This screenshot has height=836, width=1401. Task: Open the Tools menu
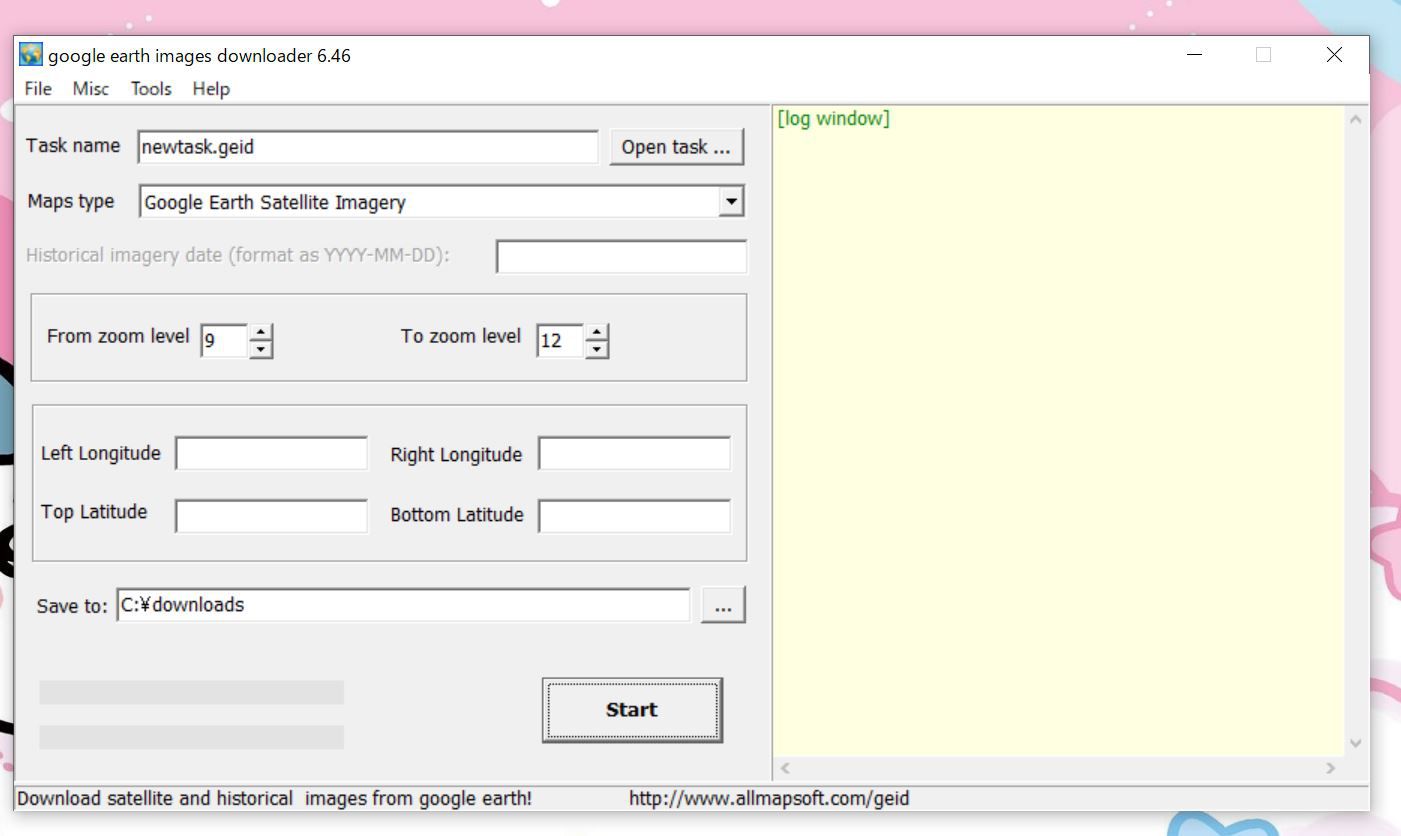pyautogui.click(x=150, y=89)
